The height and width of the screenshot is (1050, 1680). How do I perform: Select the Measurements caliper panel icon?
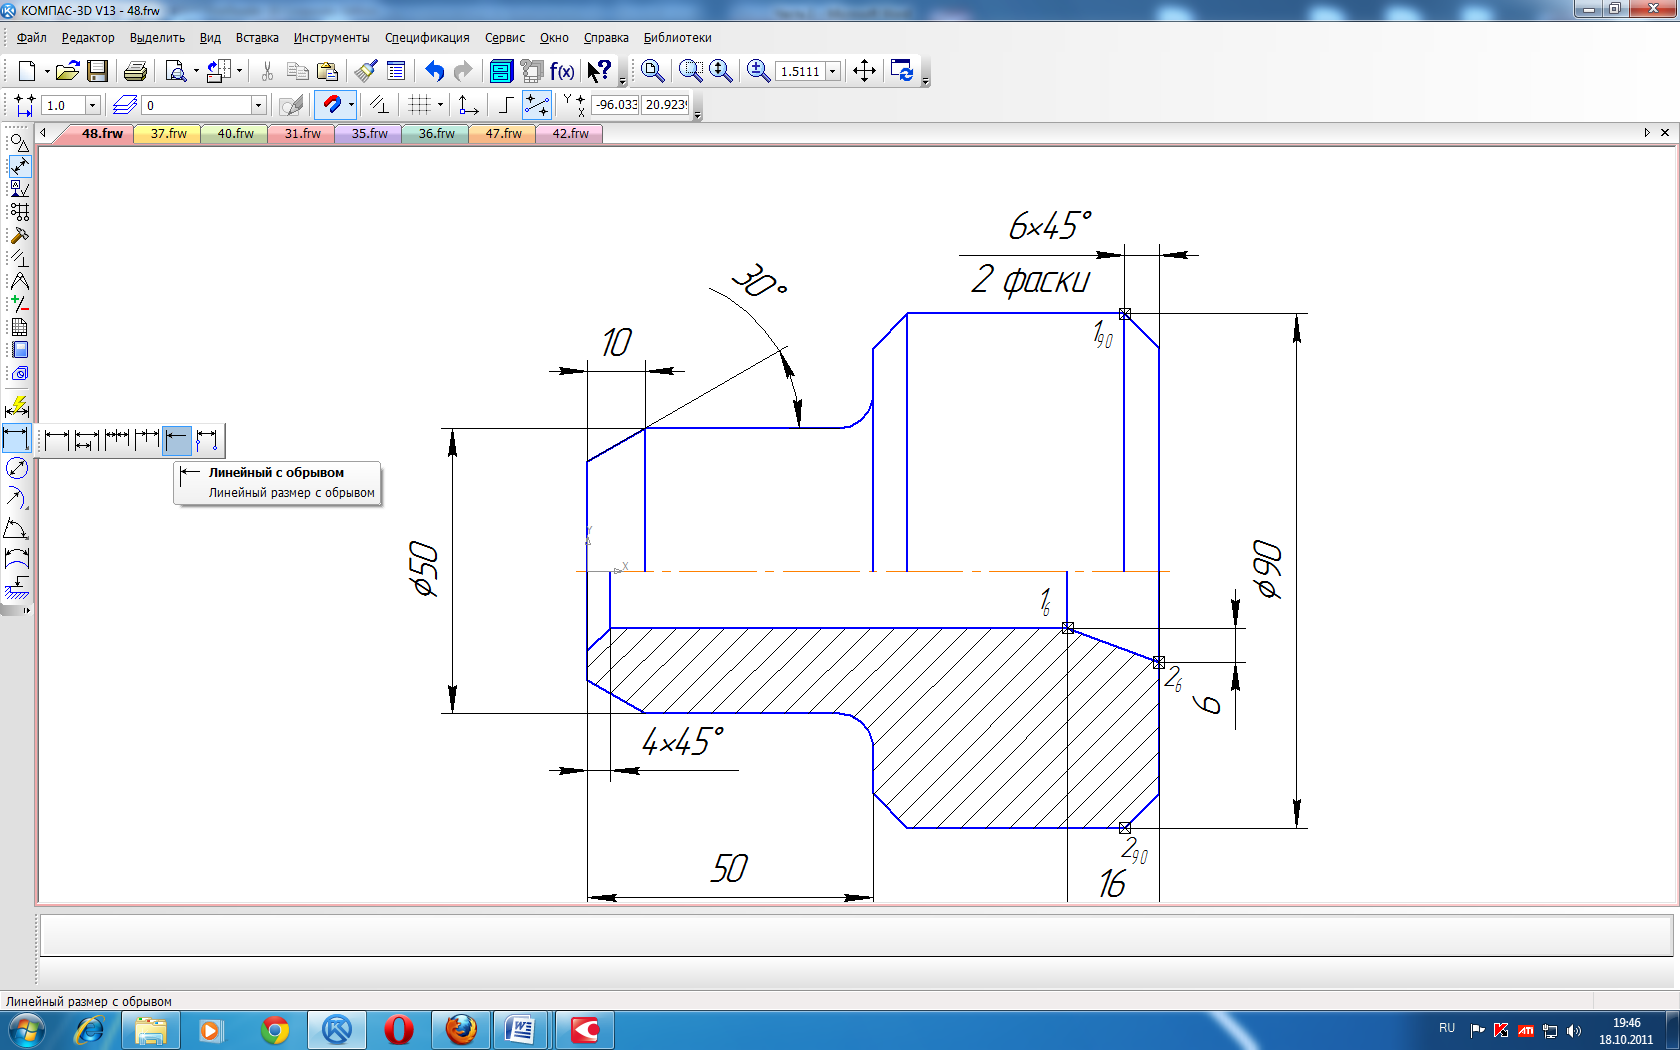(x=19, y=281)
